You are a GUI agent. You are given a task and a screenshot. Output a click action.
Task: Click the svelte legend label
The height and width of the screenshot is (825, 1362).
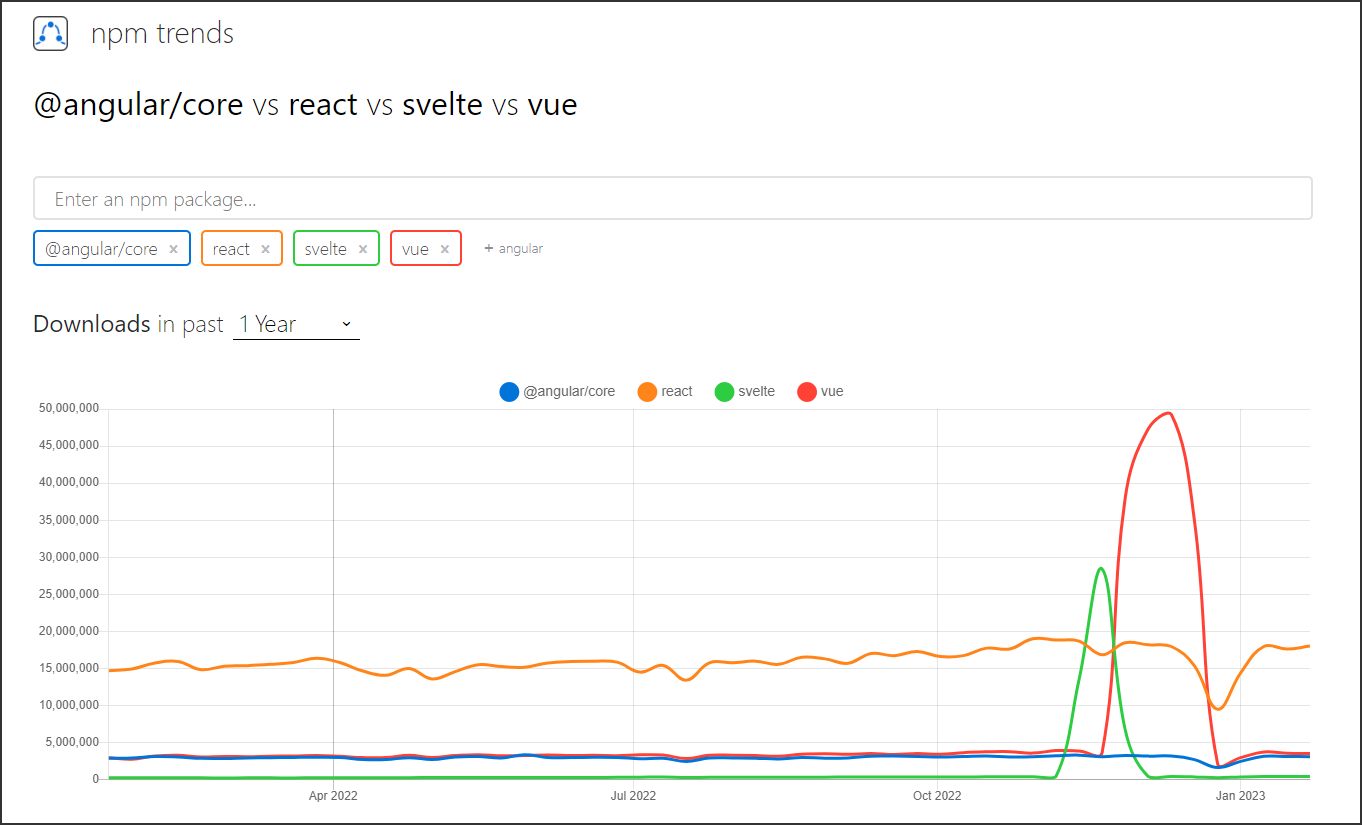click(x=757, y=392)
